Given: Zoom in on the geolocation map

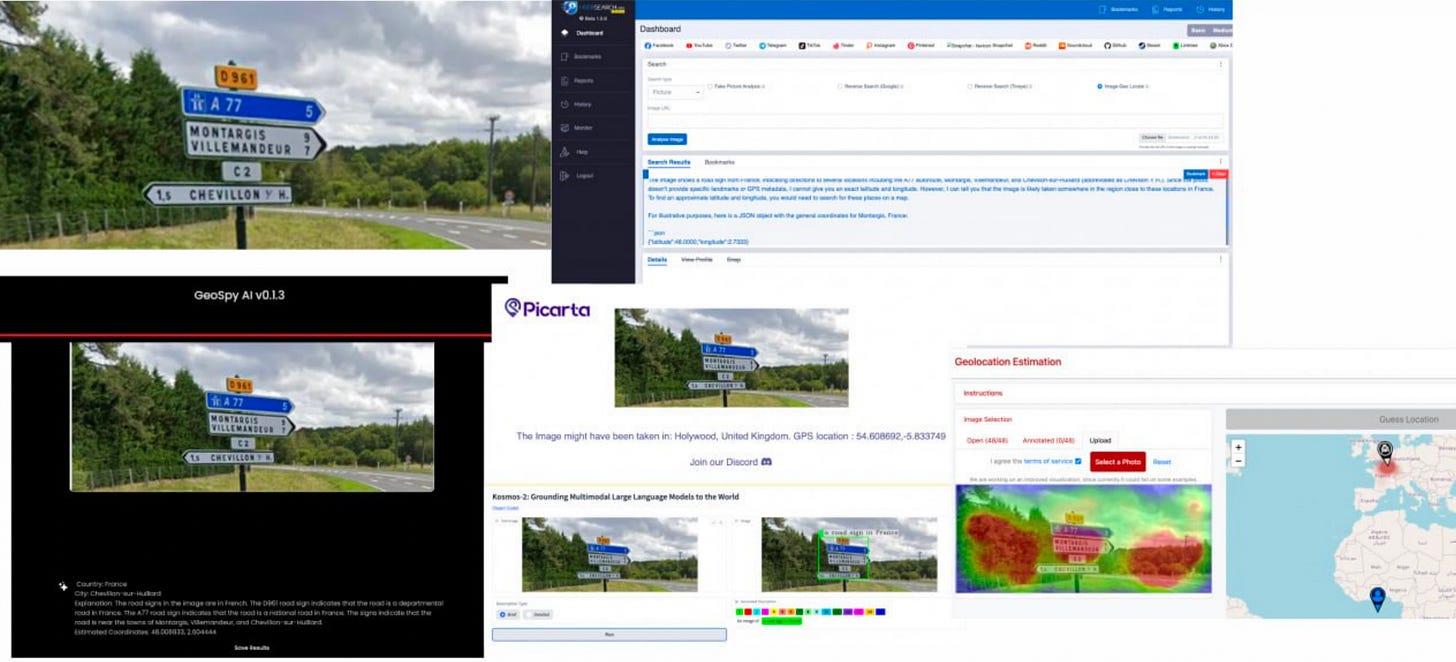Looking at the screenshot, I should point(1239,447).
